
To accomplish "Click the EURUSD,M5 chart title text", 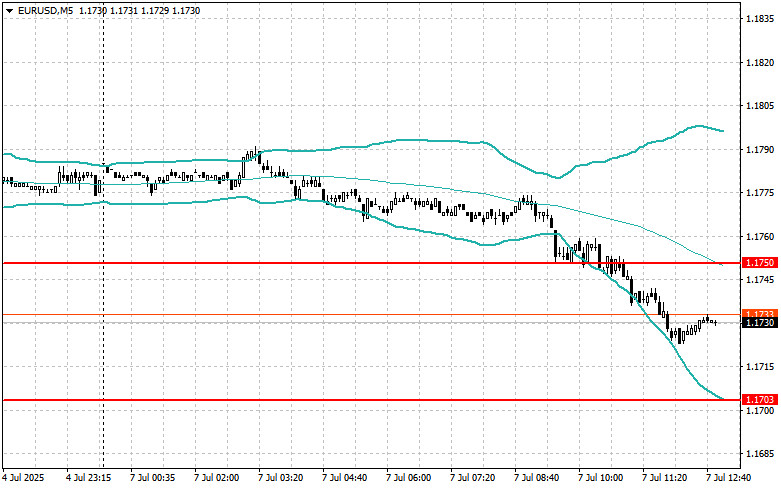I will pyautogui.click(x=45, y=10).
